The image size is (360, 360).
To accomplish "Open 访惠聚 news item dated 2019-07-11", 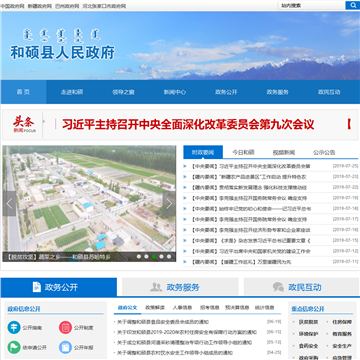I will coord(241,262).
